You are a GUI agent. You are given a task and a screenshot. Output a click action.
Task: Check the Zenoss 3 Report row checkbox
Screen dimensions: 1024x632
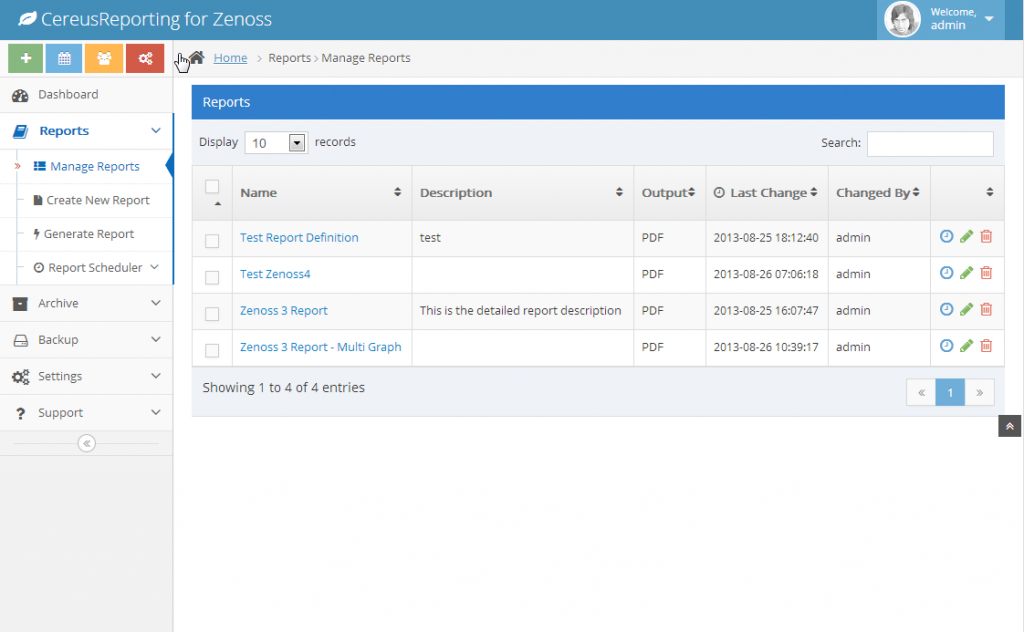pos(212,314)
